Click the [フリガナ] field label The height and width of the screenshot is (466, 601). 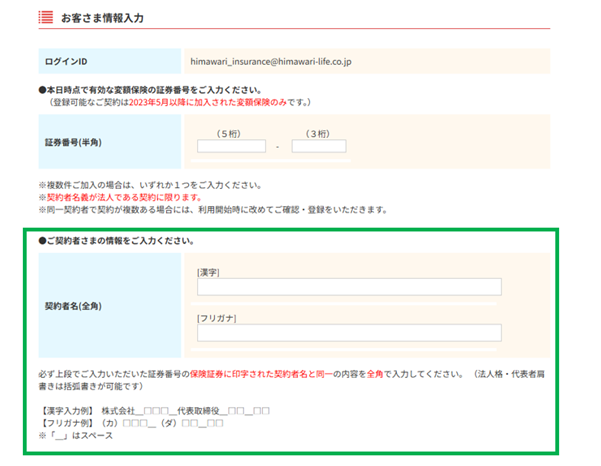(x=216, y=318)
